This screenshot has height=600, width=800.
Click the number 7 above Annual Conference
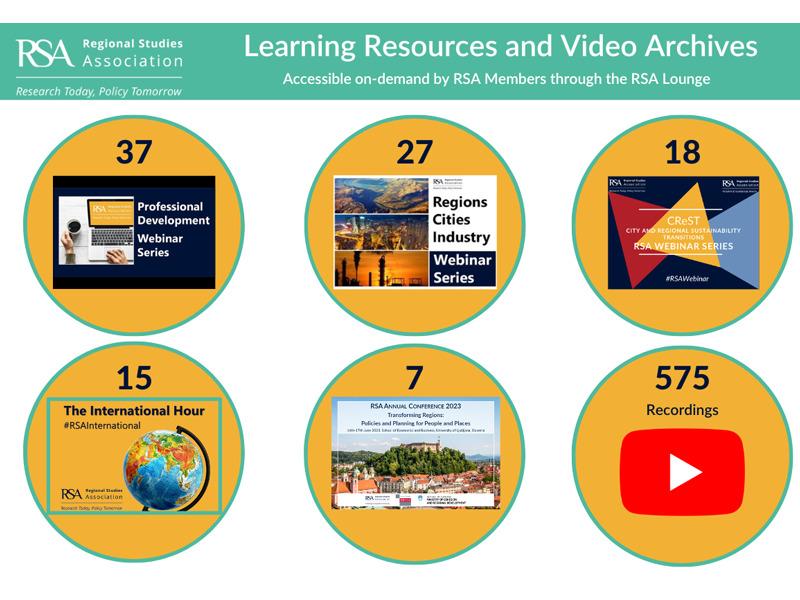pos(415,378)
